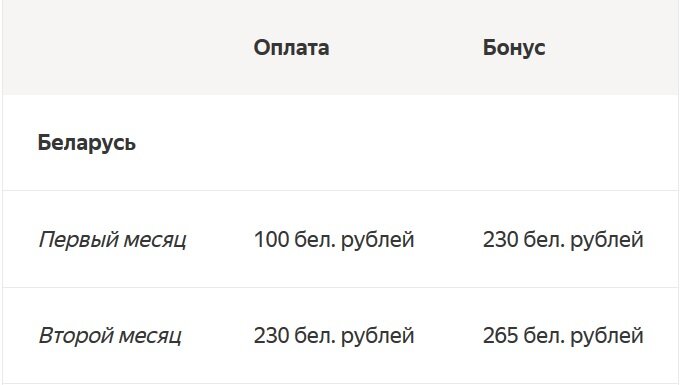680x385 pixels.
Task: Click the number 265 in bonus column
Action: (x=500, y=336)
